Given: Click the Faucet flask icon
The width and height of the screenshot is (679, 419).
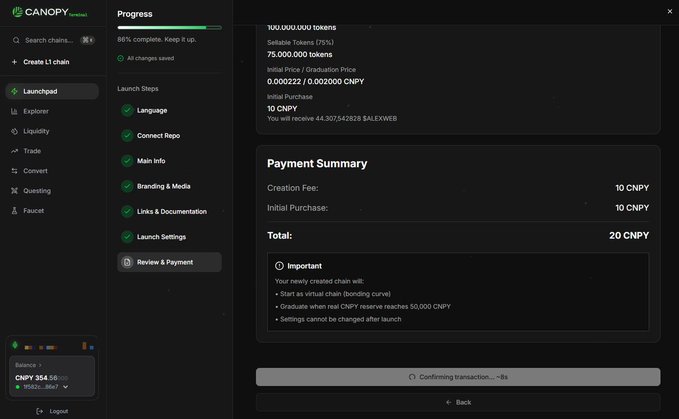Looking at the screenshot, I should pyautogui.click(x=14, y=210).
